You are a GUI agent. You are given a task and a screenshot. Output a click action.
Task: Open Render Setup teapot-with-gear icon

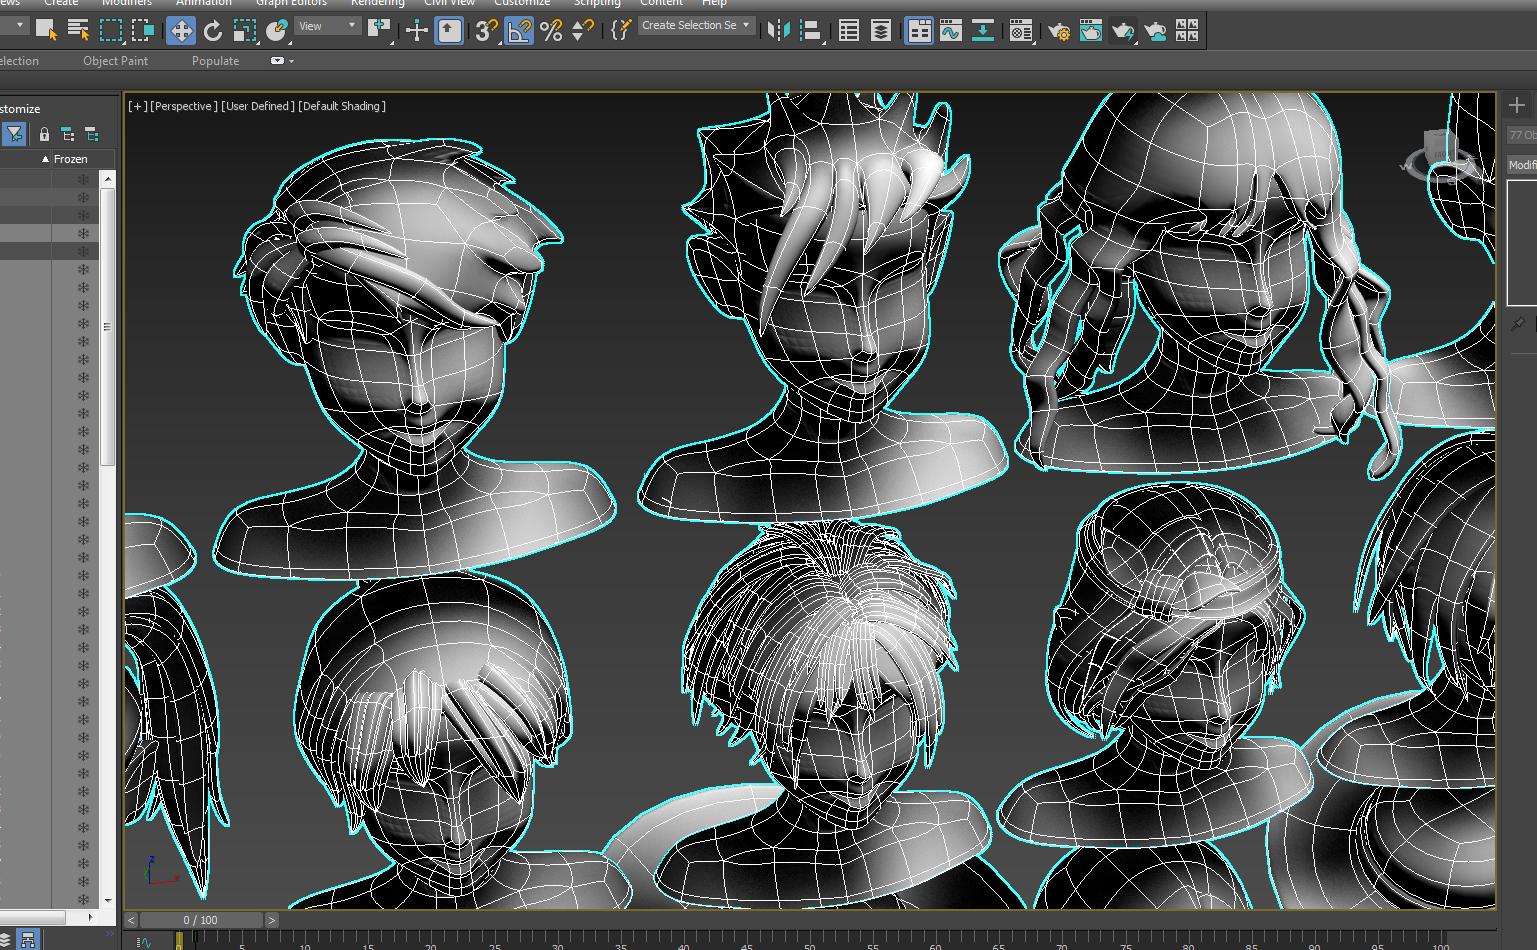[1059, 31]
